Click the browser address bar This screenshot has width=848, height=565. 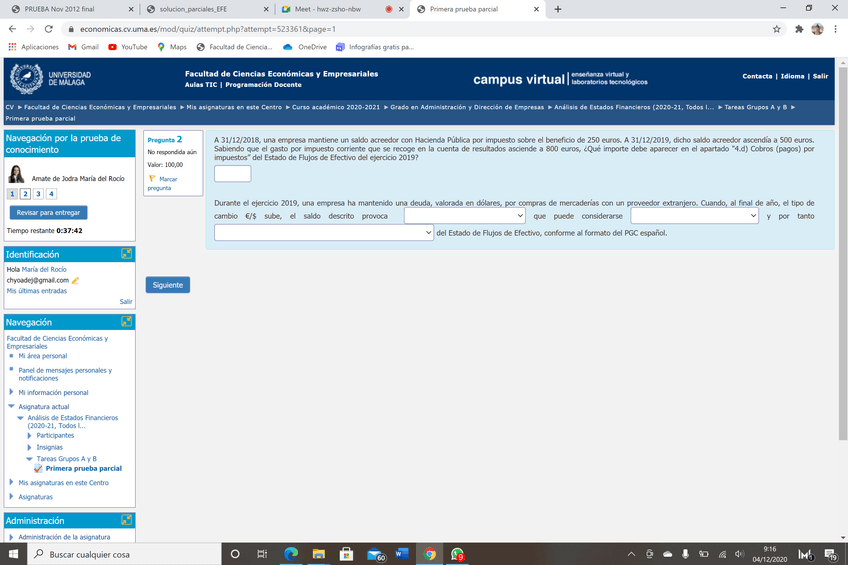[x=416, y=29]
